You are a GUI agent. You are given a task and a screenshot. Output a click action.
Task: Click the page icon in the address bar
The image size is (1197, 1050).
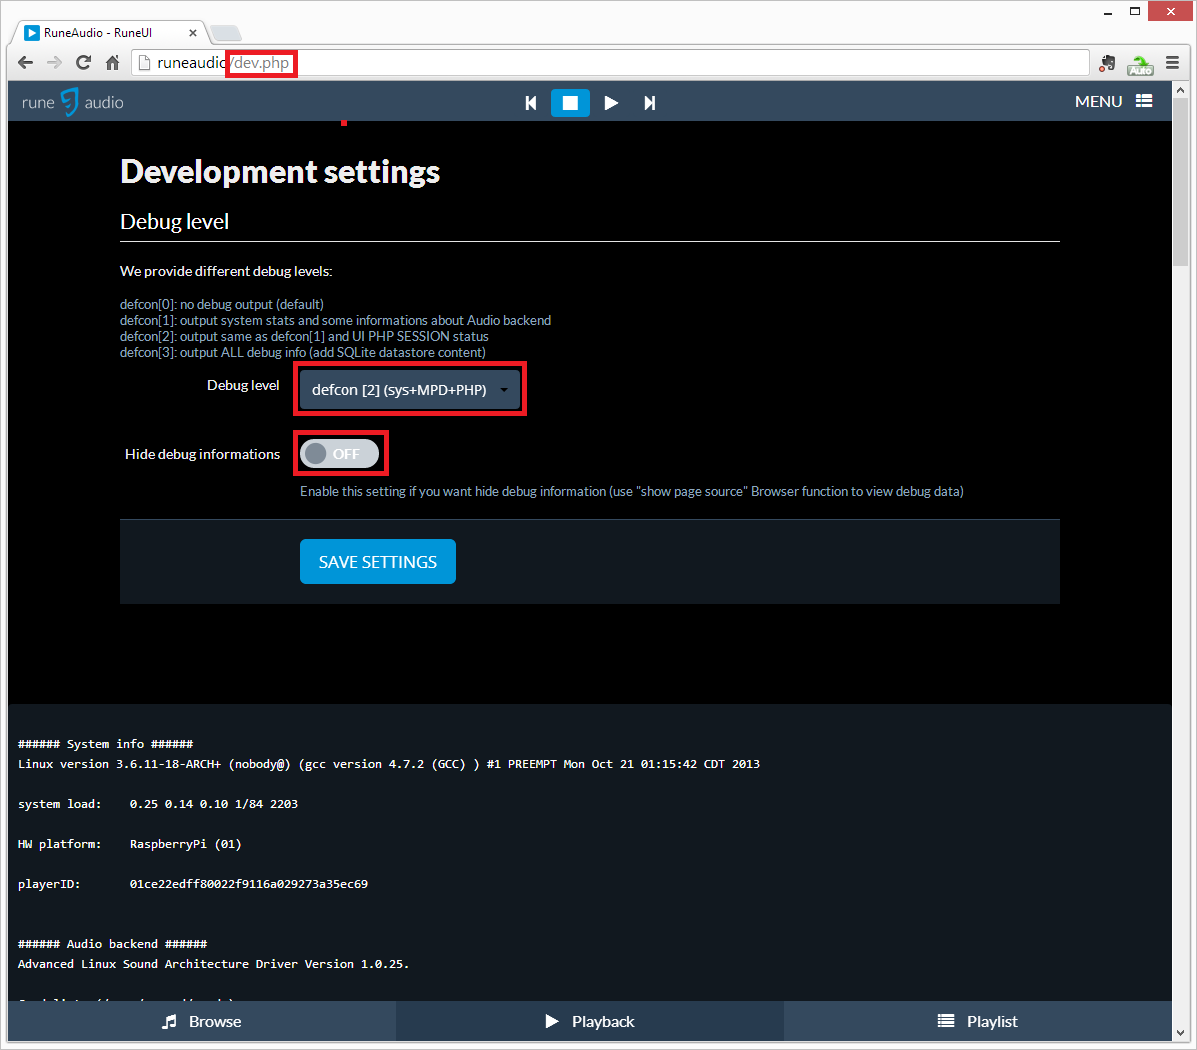[x=144, y=63]
